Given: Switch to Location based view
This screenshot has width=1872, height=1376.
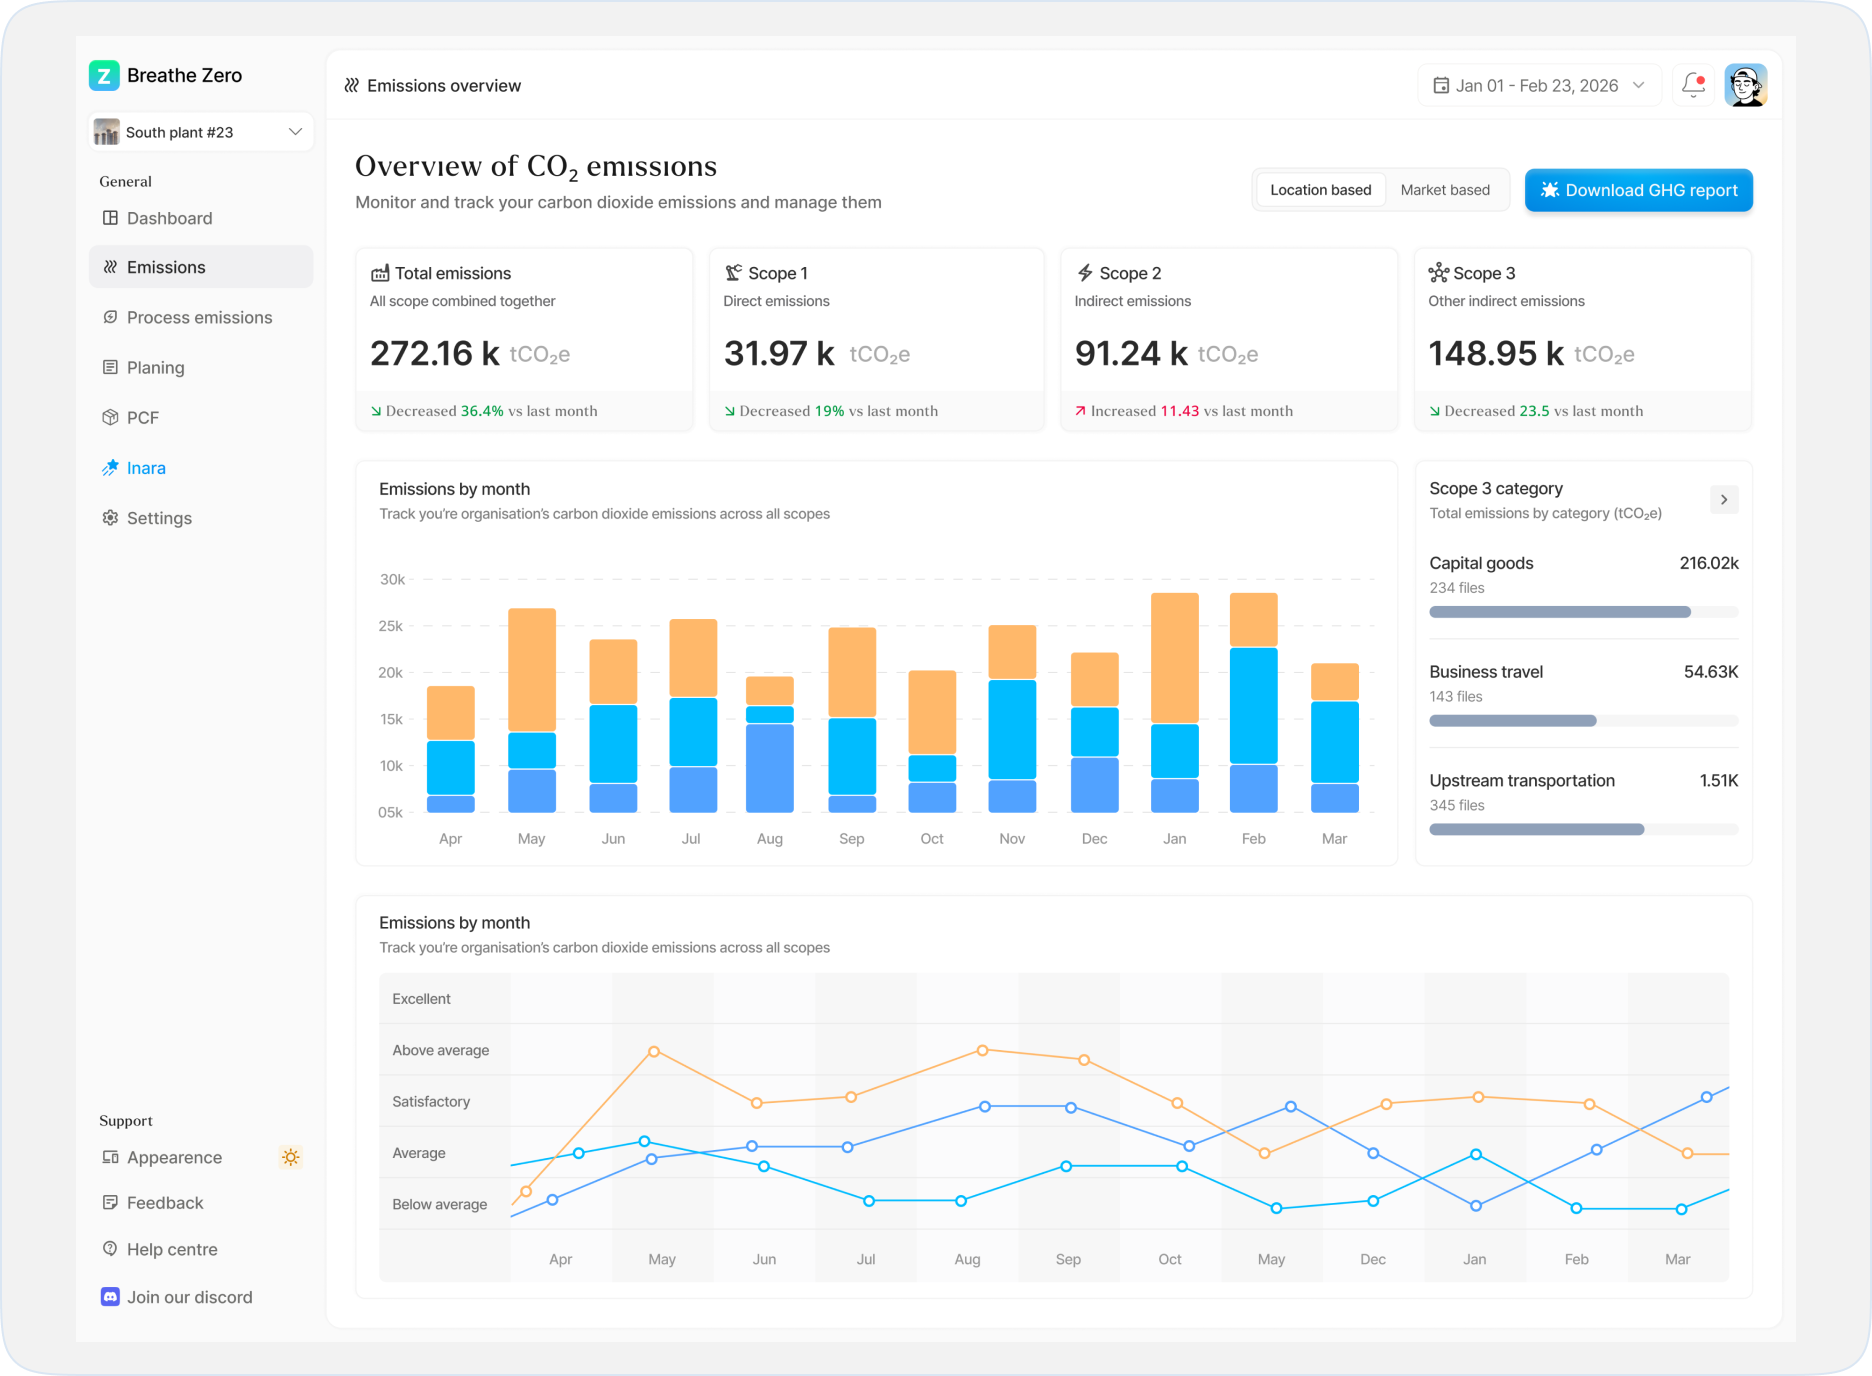Looking at the screenshot, I should tap(1320, 190).
